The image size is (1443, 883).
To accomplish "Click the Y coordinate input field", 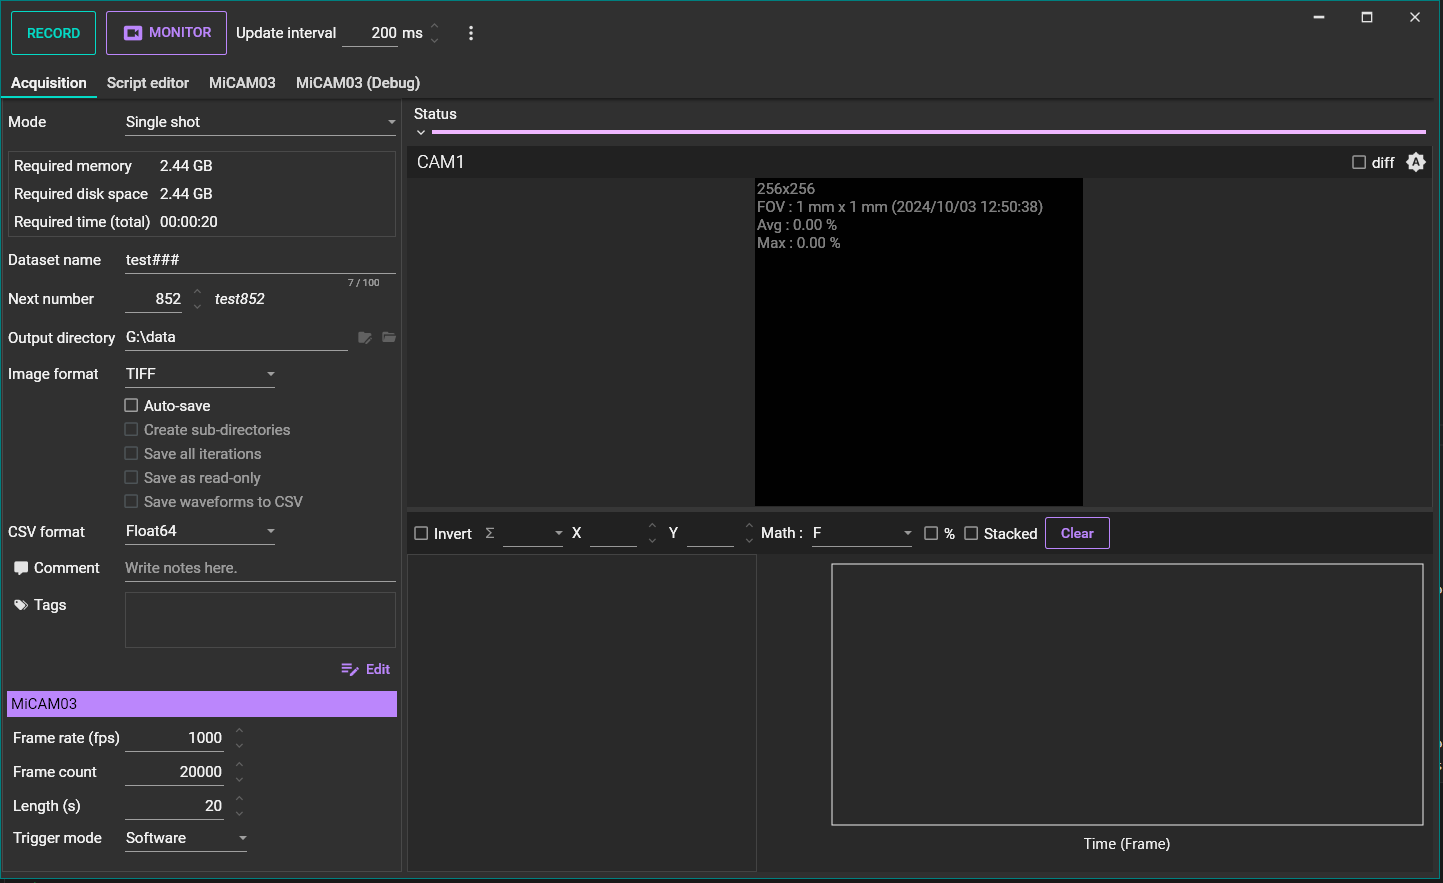I will 710,533.
